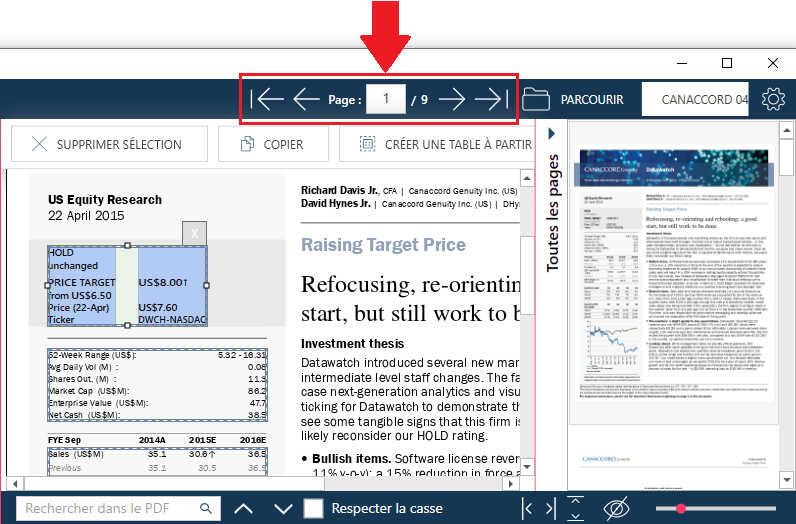Open settings gear icon
796x524 pixels.
pos(773,99)
